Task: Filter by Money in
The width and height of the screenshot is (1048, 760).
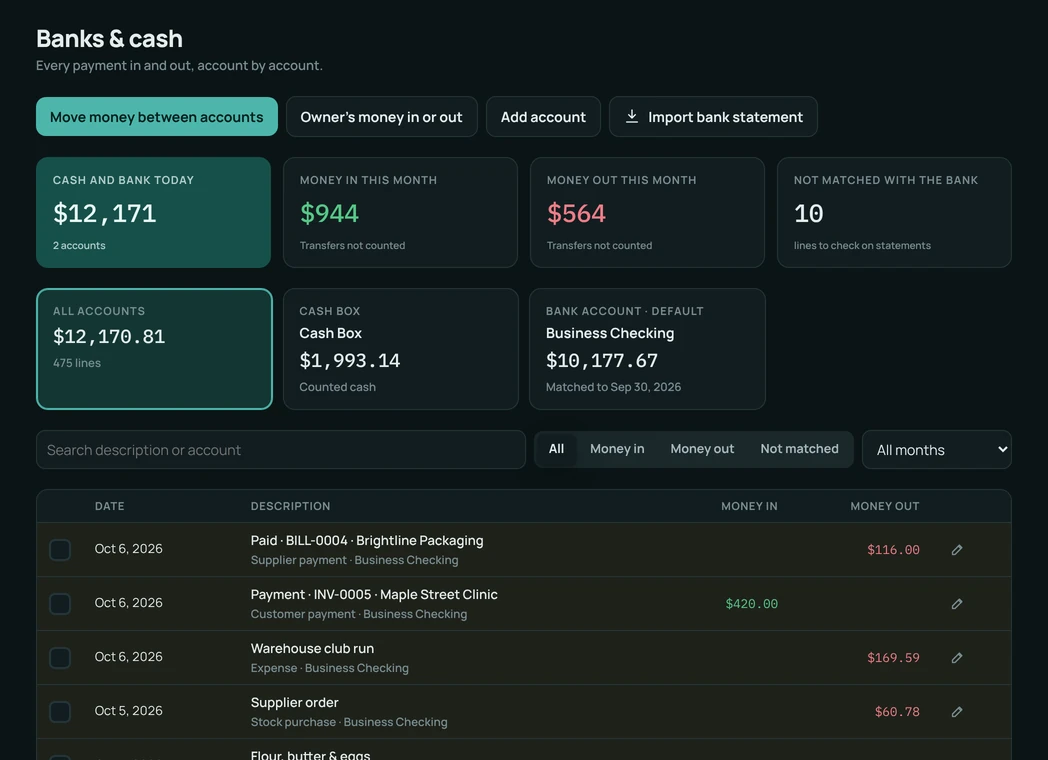Action: point(617,449)
